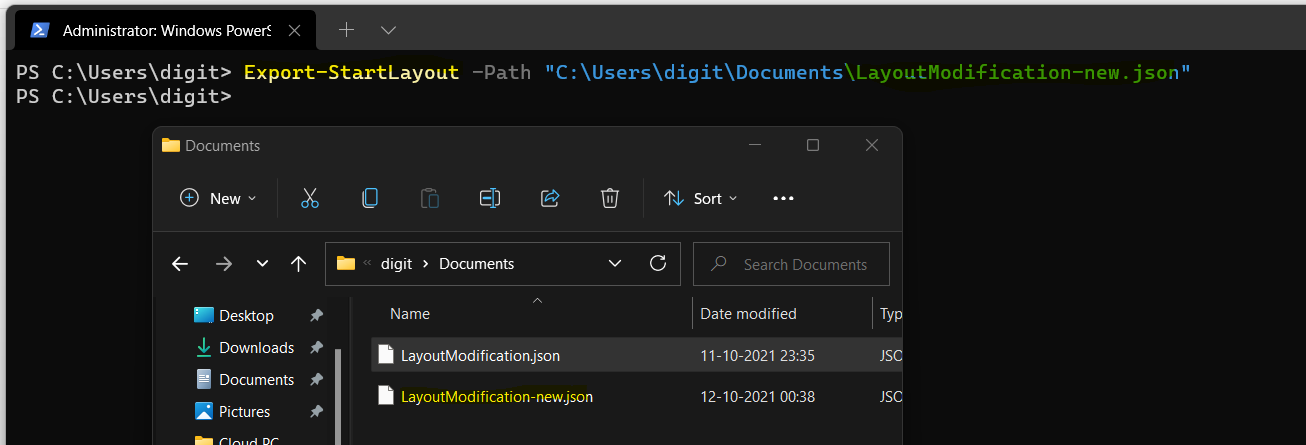Image resolution: width=1306 pixels, height=445 pixels.
Task: Click Documents in the address breadcrumb
Action: [x=477, y=264]
